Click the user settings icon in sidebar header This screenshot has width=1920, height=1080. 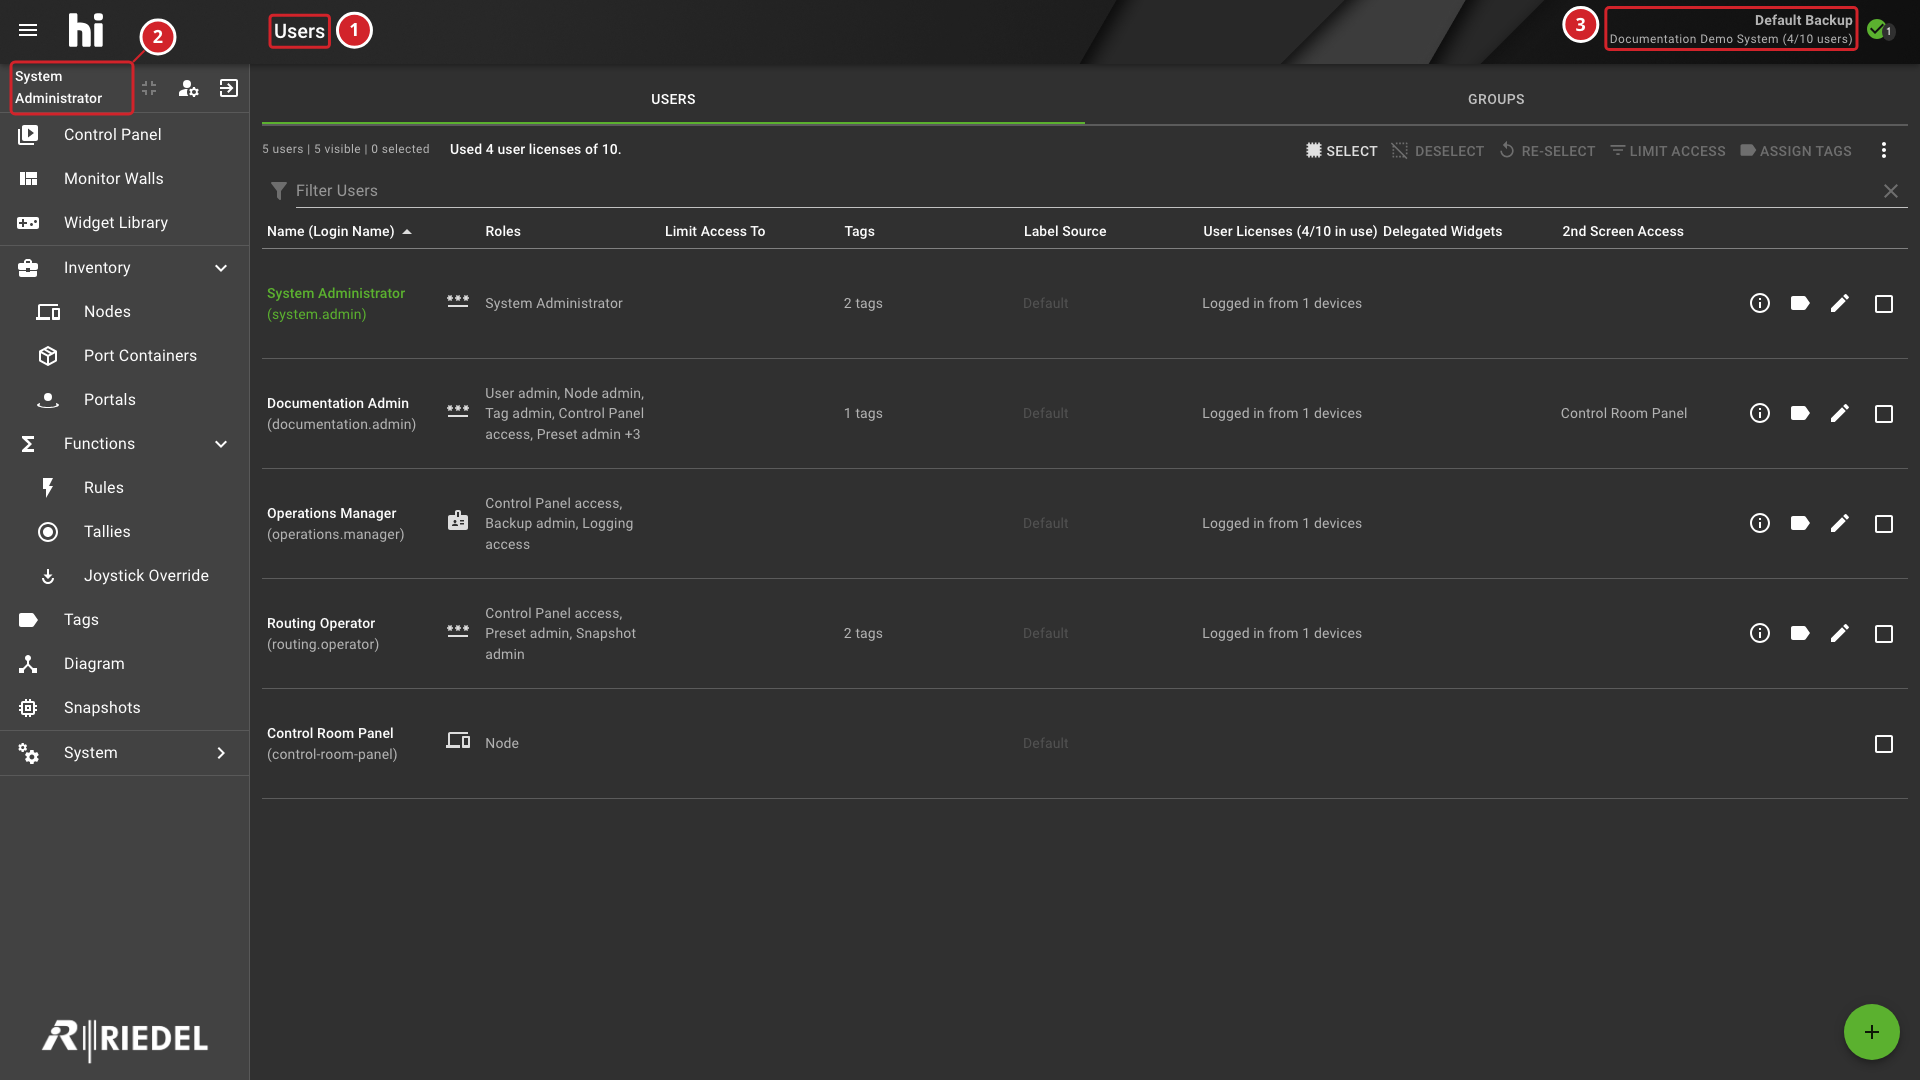[x=188, y=88]
